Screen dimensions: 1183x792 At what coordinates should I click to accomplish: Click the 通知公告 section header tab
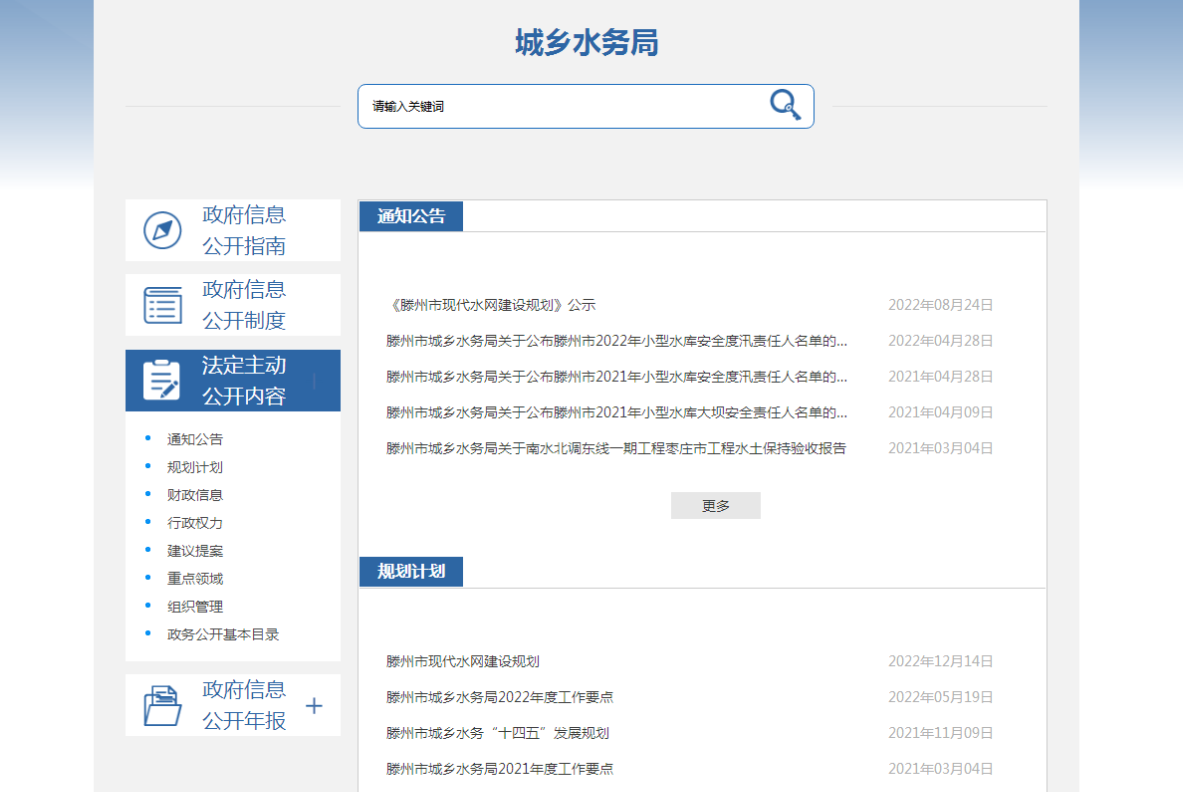411,216
